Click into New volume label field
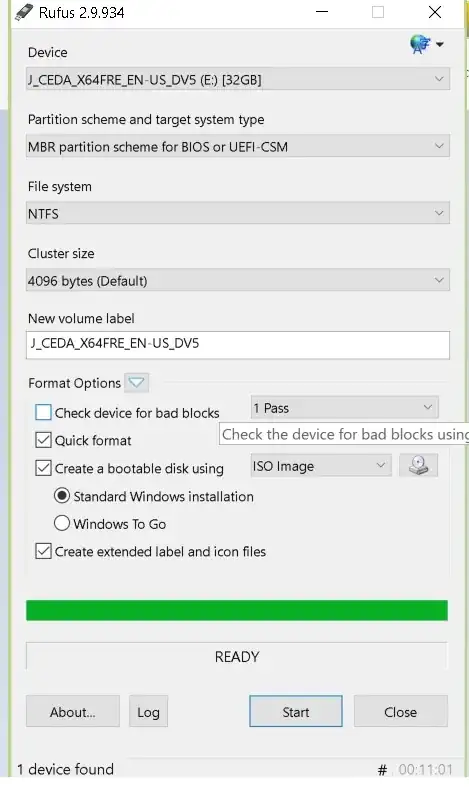The image size is (469, 787). coord(238,345)
